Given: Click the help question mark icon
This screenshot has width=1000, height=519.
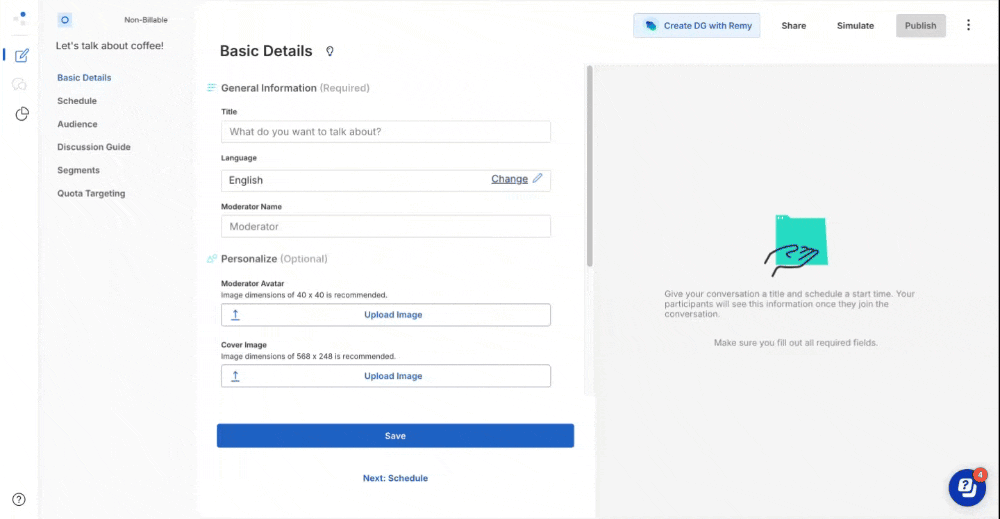Looking at the screenshot, I should (x=19, y=499).
